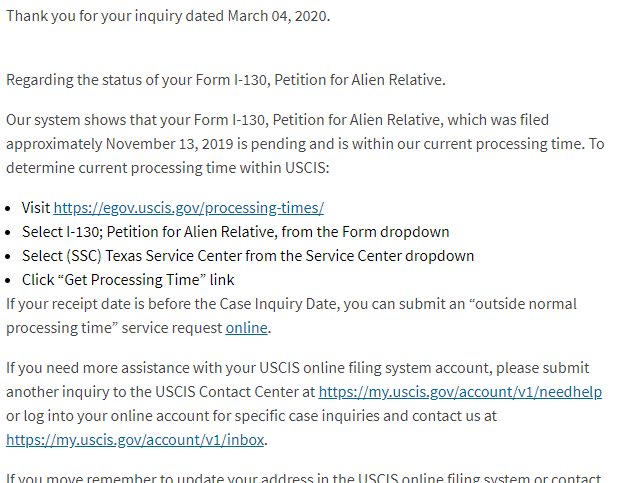The width and height of the screenshot is (627, 483).
Task: Click the date "March 04, 2020"
Action: pyautogui.click(x=278, y=16)
